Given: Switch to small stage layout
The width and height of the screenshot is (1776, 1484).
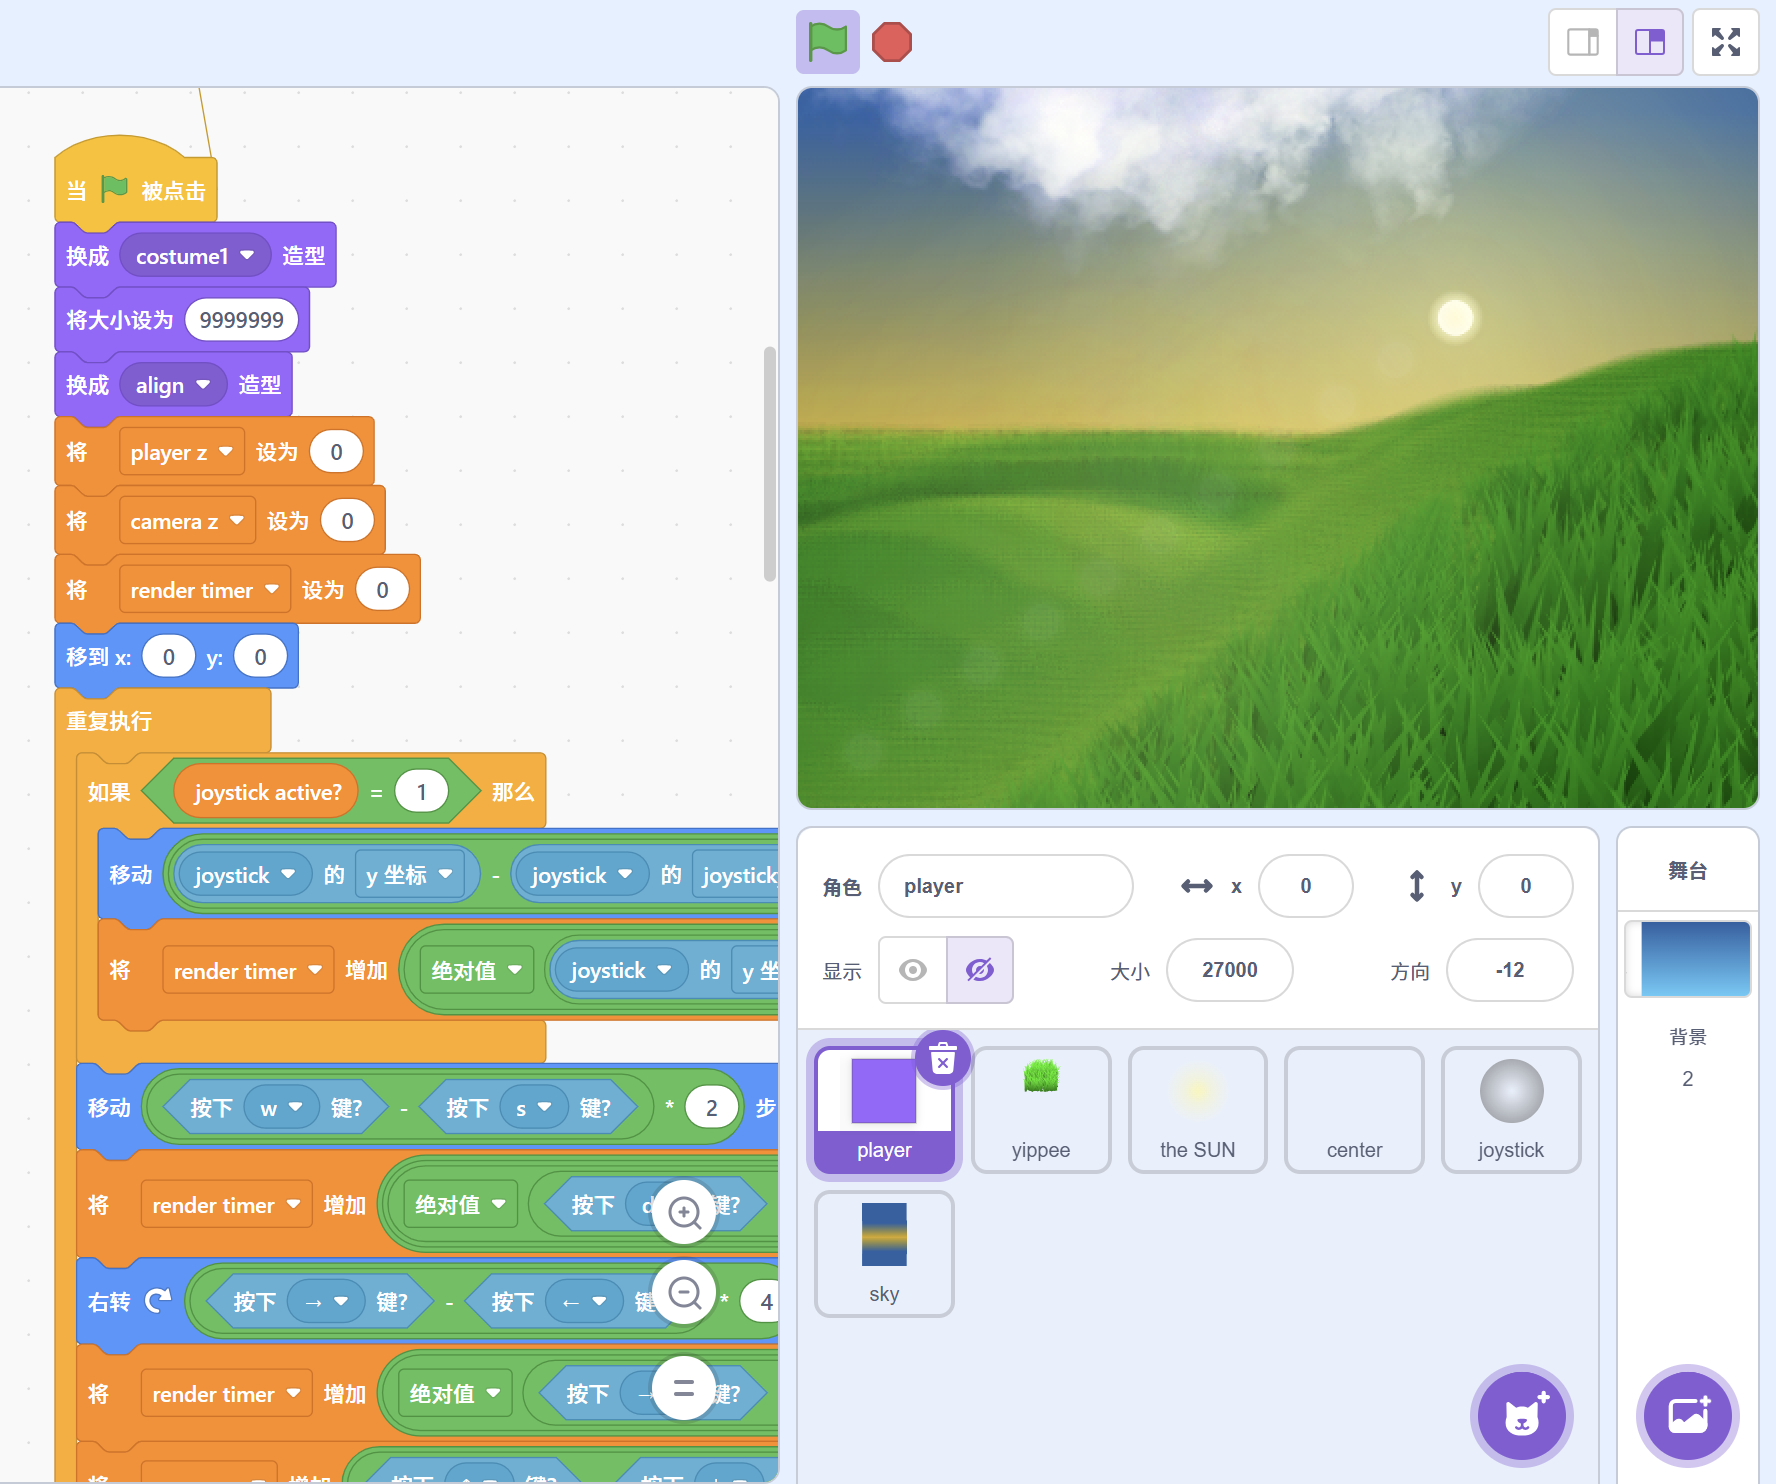Looking at the screenshot, I should point(1583,42).
